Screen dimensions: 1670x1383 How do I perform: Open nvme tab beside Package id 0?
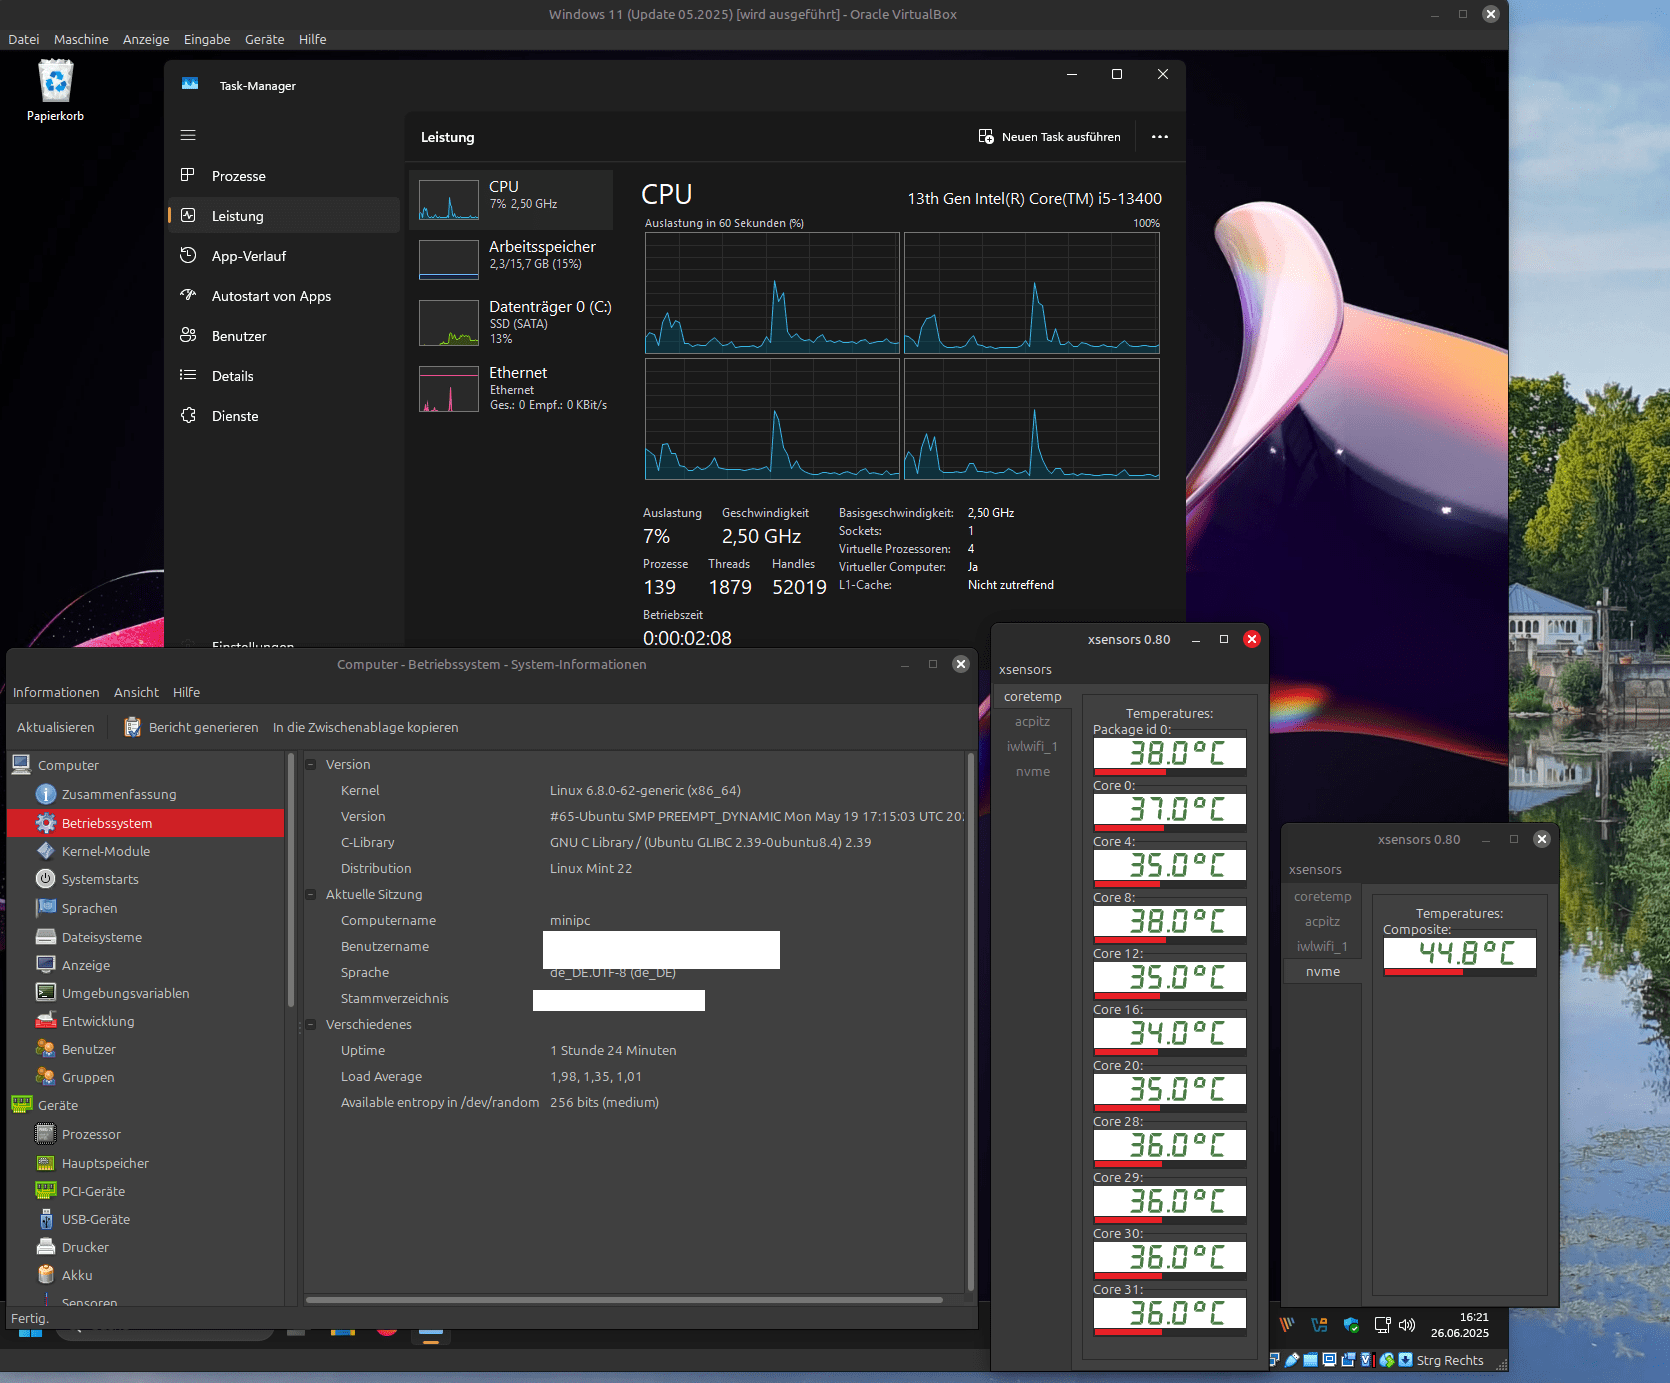[1033, 772]
